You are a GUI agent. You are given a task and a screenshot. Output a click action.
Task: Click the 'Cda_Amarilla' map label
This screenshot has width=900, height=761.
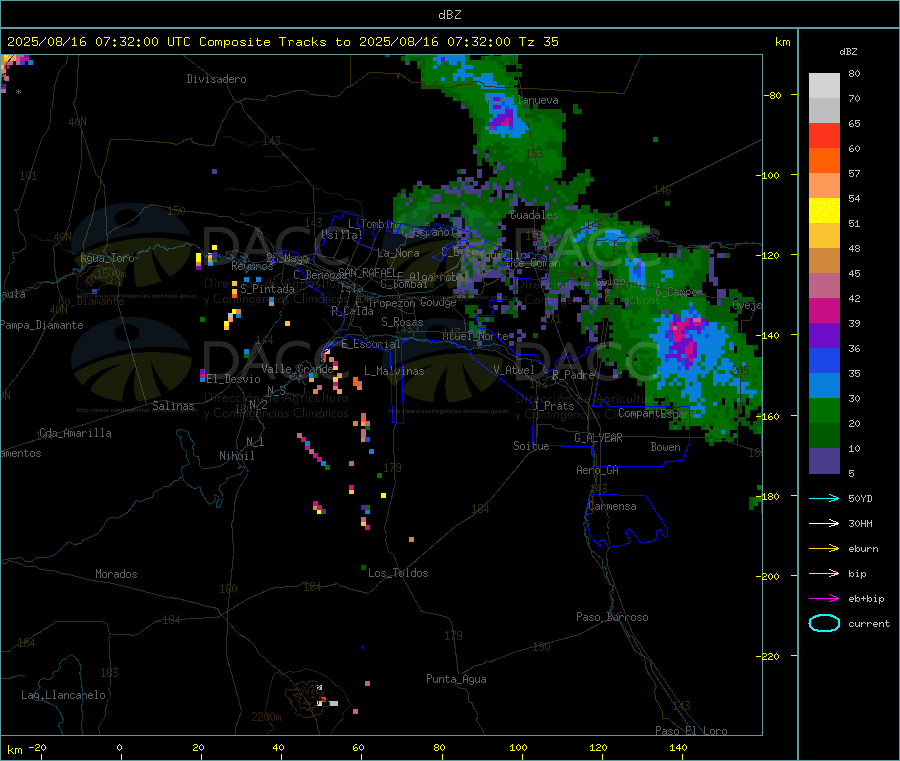tap(76, 433)
